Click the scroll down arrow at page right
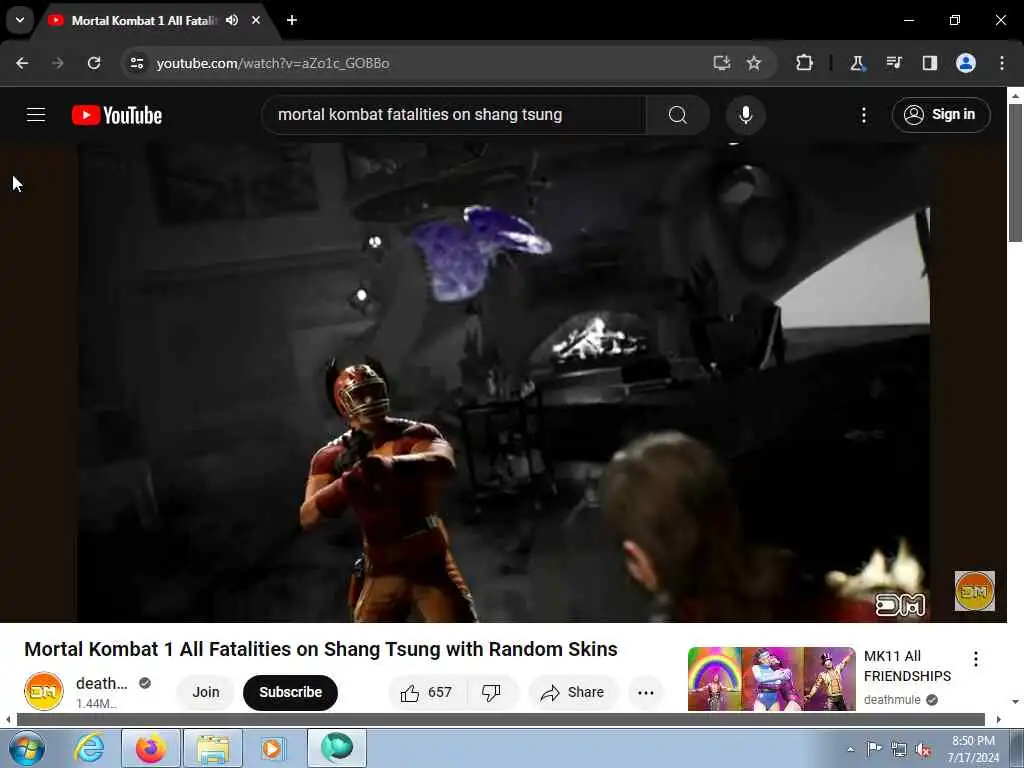This screenshot has width=1024, height=768. 1015,702
